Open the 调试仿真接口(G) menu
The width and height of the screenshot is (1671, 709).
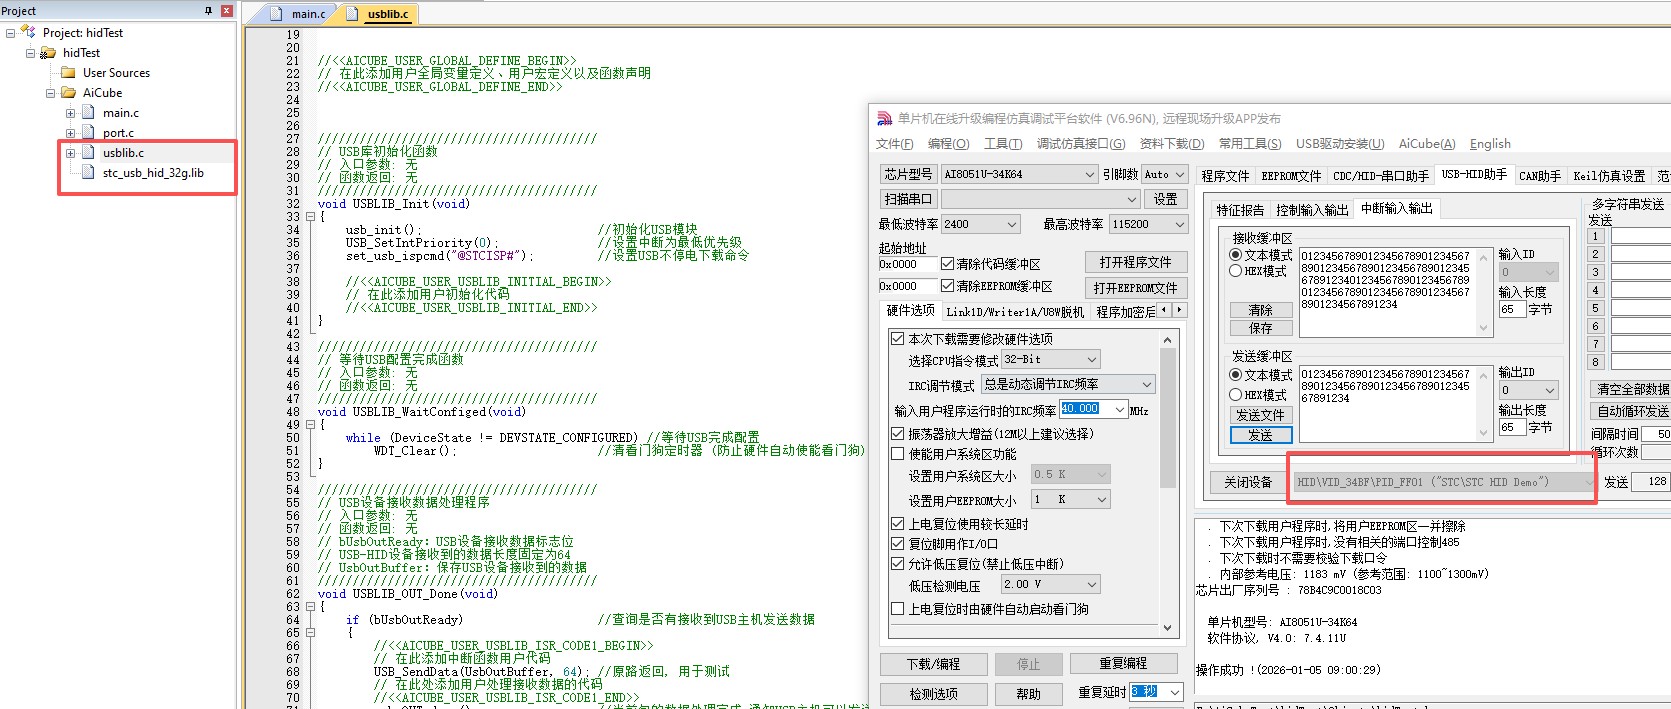coord(1081,144)
